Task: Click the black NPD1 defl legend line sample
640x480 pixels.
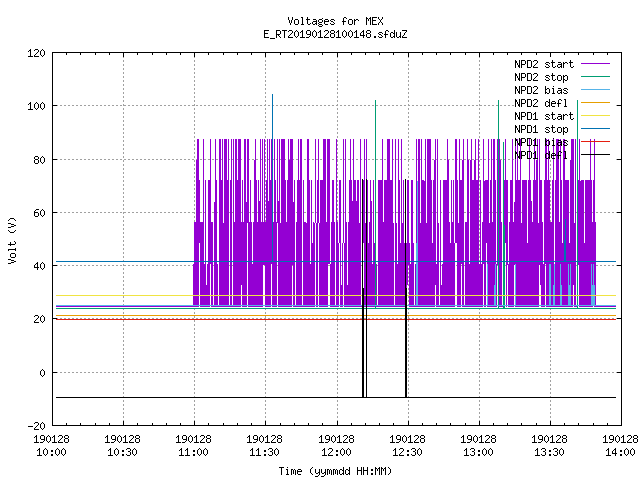Action: point(595,155)
